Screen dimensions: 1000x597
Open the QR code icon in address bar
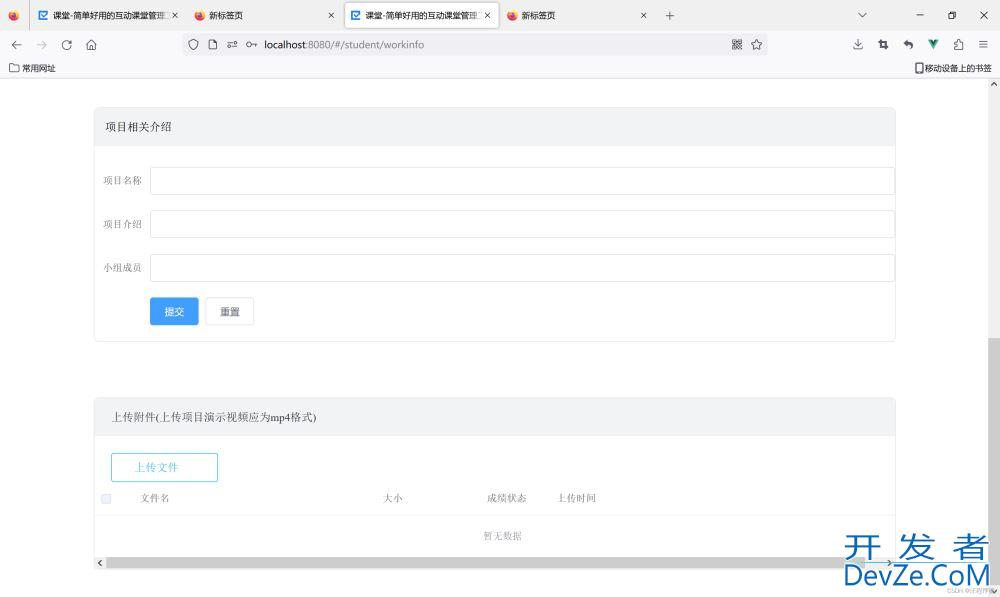[737, 45]
